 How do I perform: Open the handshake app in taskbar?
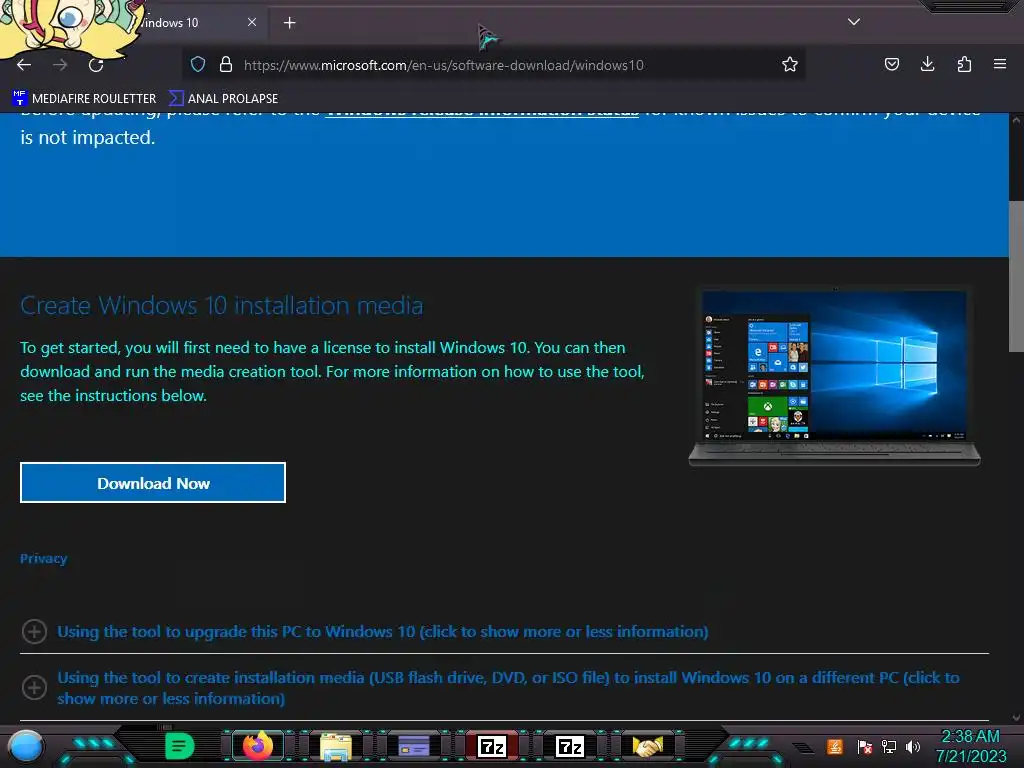[647, 746]
